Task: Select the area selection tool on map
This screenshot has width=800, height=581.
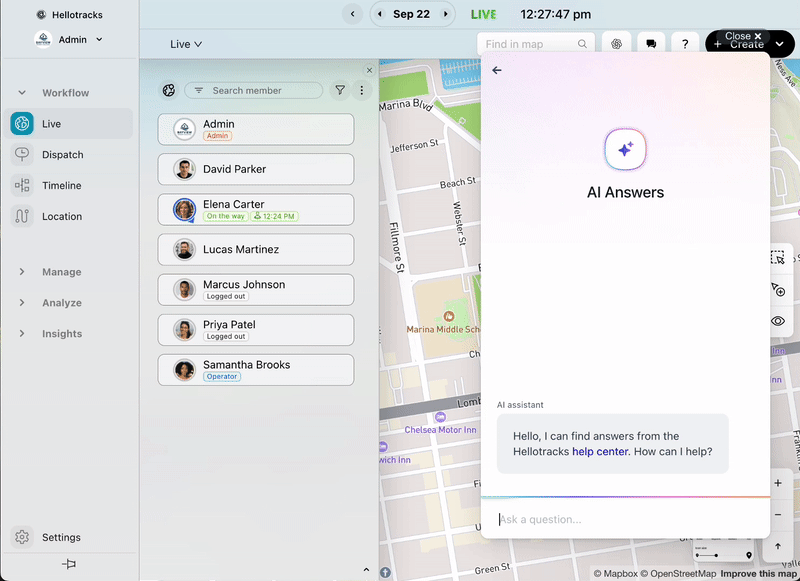Action: tap(778, 258)
